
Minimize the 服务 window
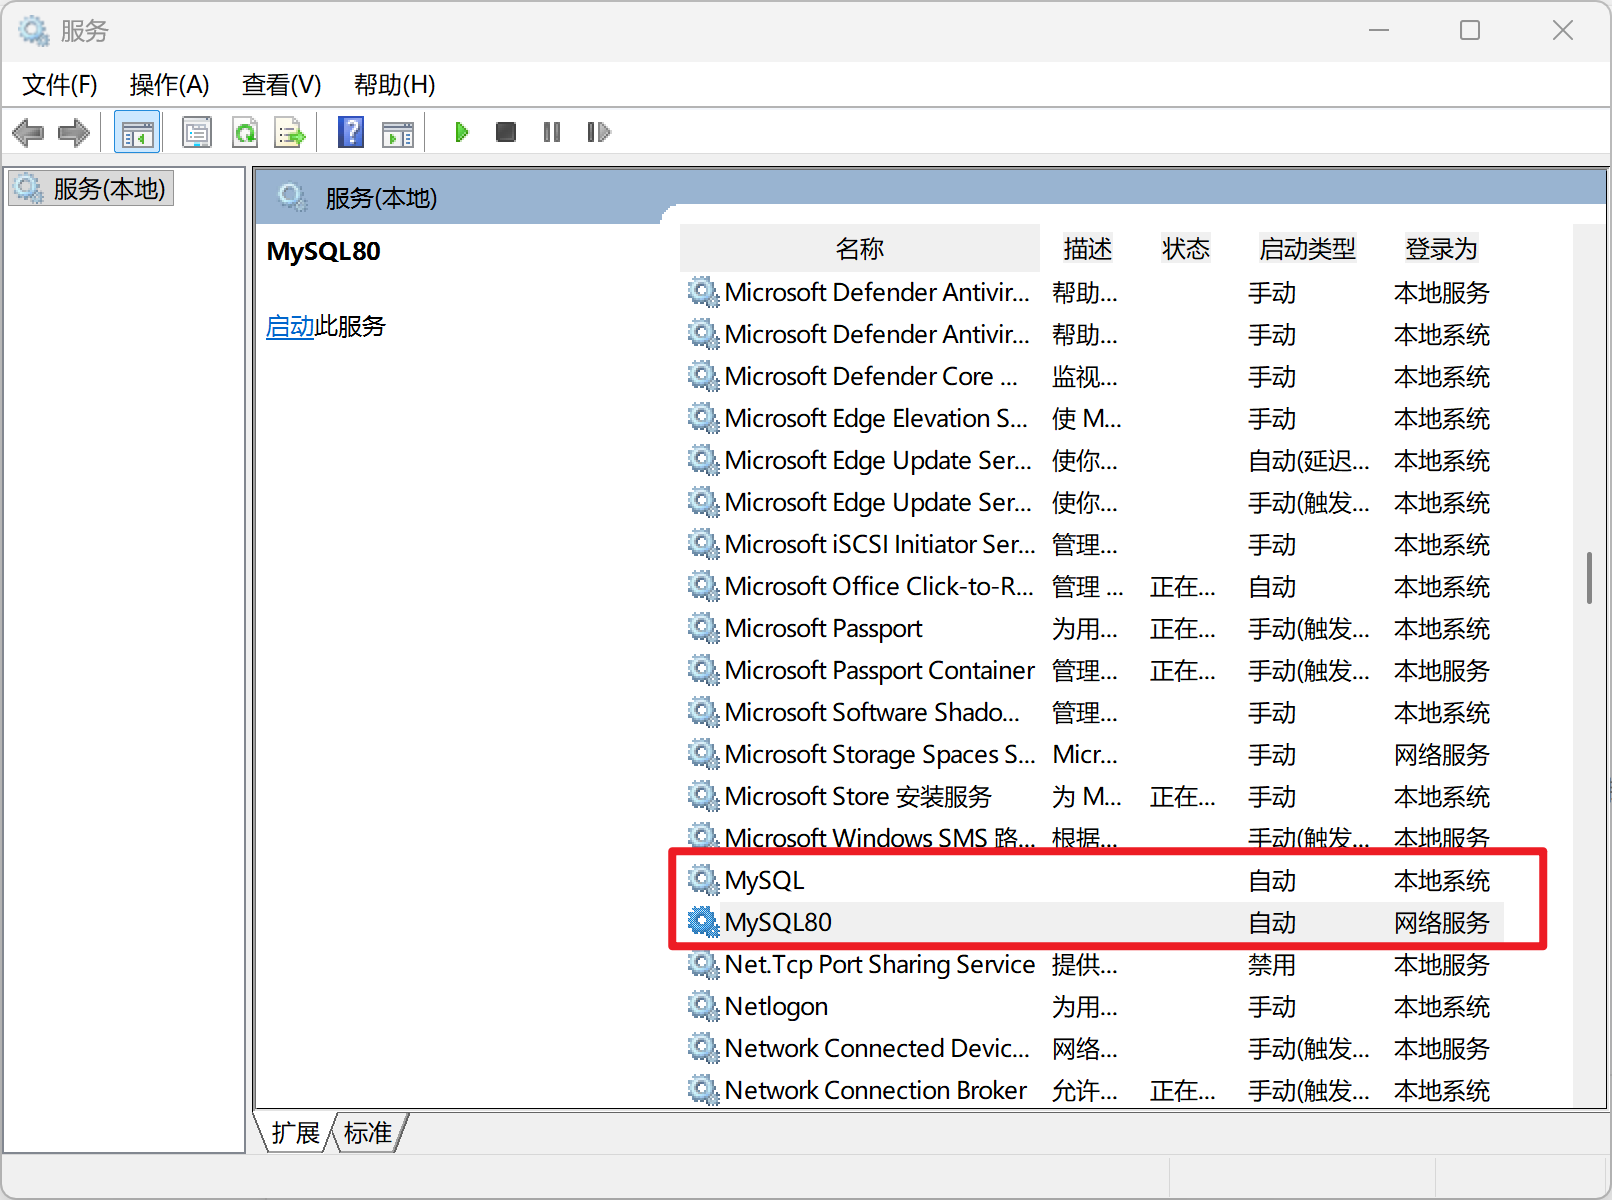(x=1379, y=30)
